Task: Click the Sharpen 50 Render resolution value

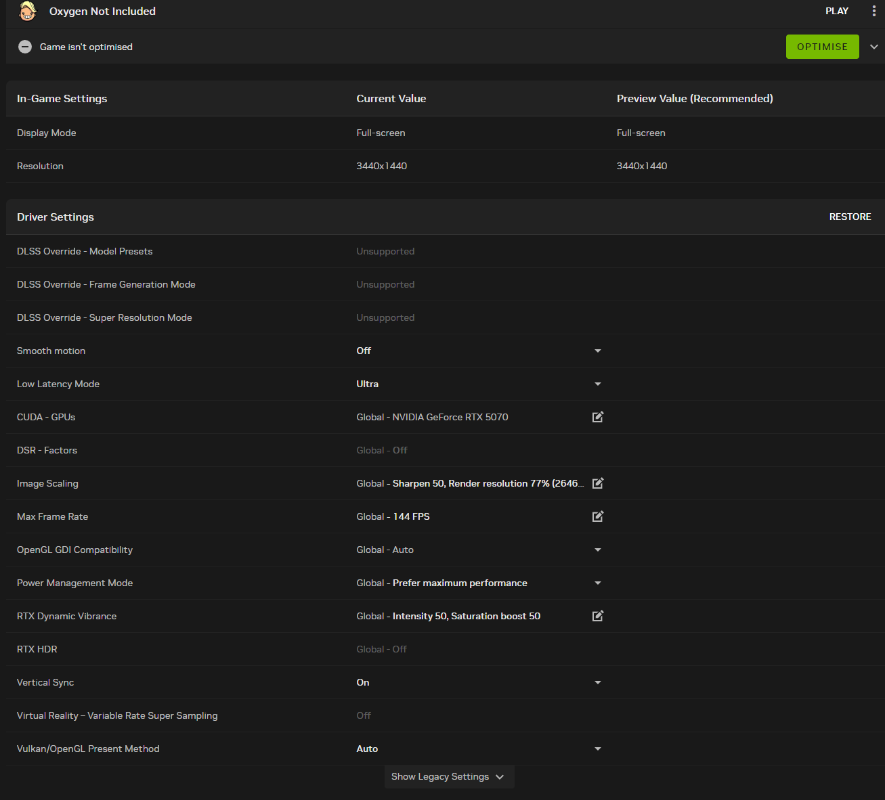Action: (488, 483)
